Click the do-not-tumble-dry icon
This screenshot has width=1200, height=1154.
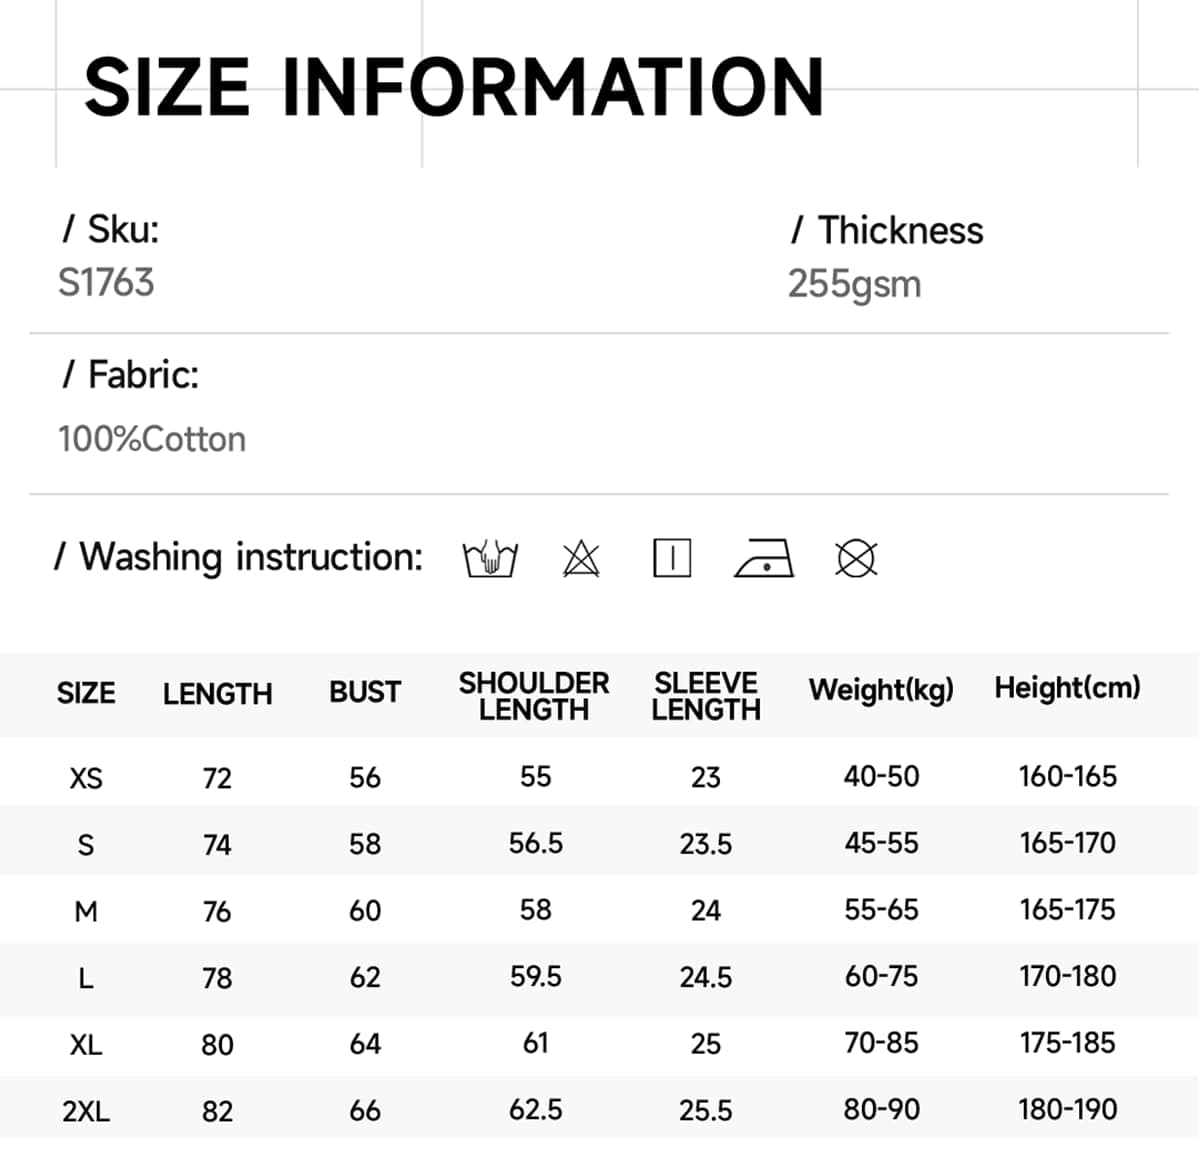point(856,558)
